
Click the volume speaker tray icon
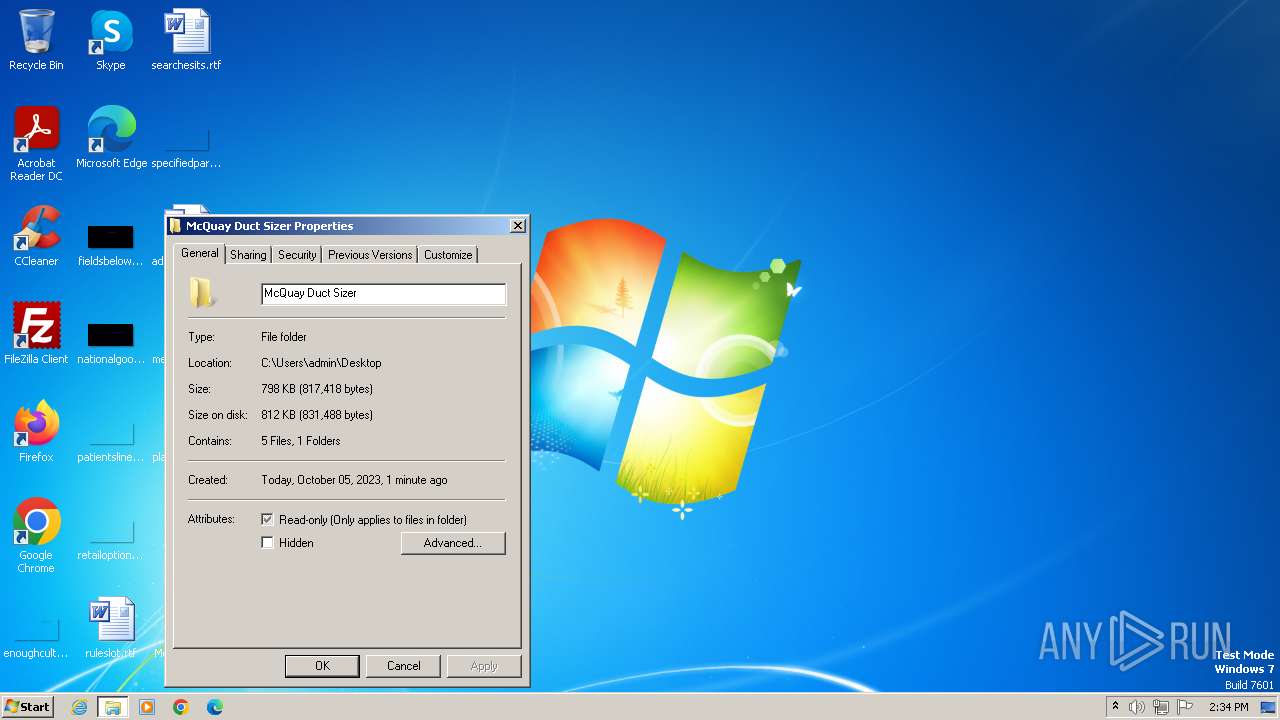[1137, 707]
